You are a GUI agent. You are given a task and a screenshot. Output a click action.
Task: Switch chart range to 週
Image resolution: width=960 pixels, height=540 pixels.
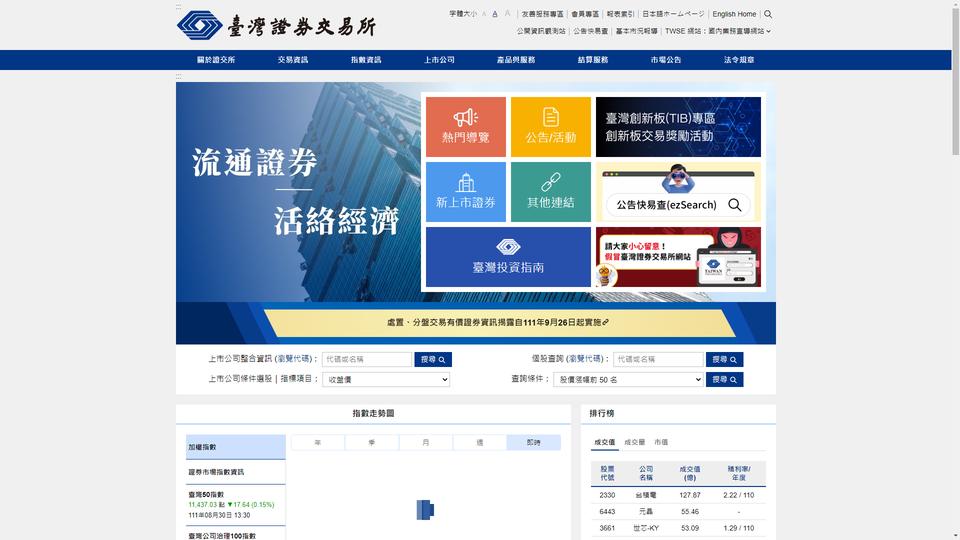pyautogui.click(x=479, y=443)
